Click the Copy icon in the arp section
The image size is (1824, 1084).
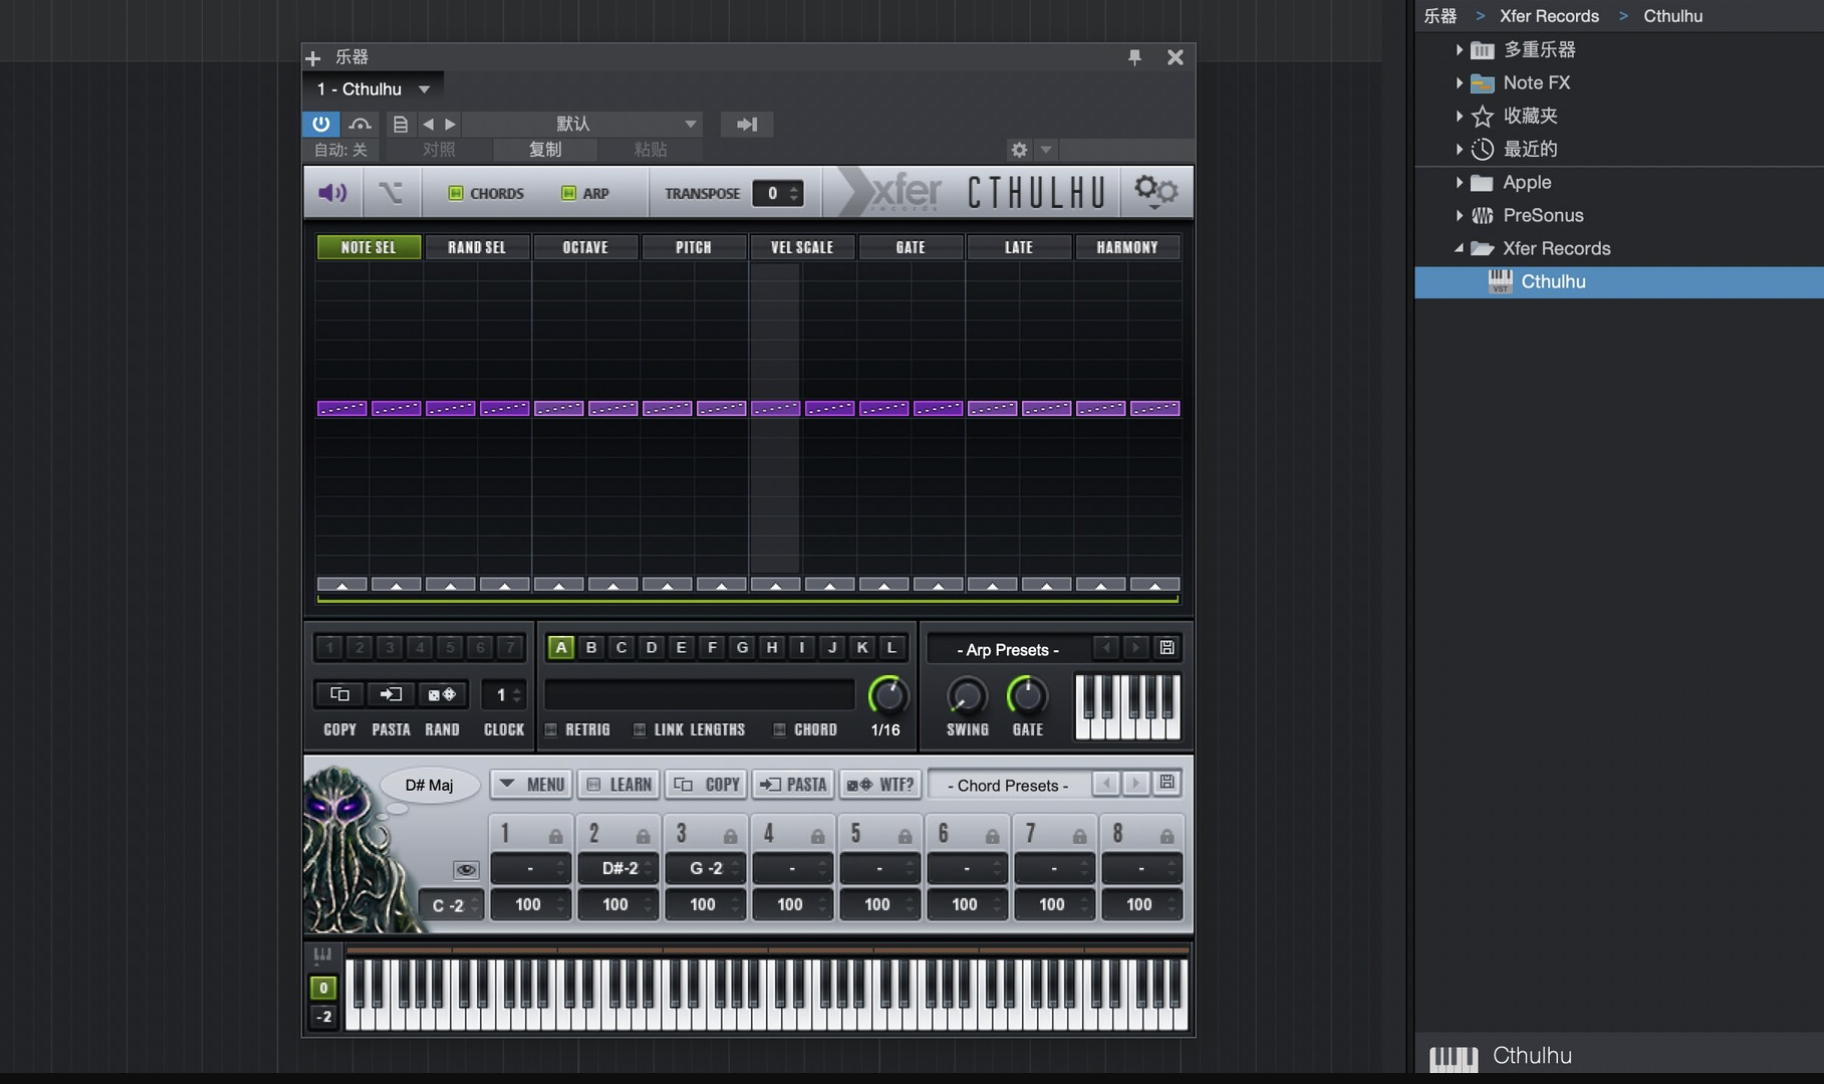(x=338, y=694)
